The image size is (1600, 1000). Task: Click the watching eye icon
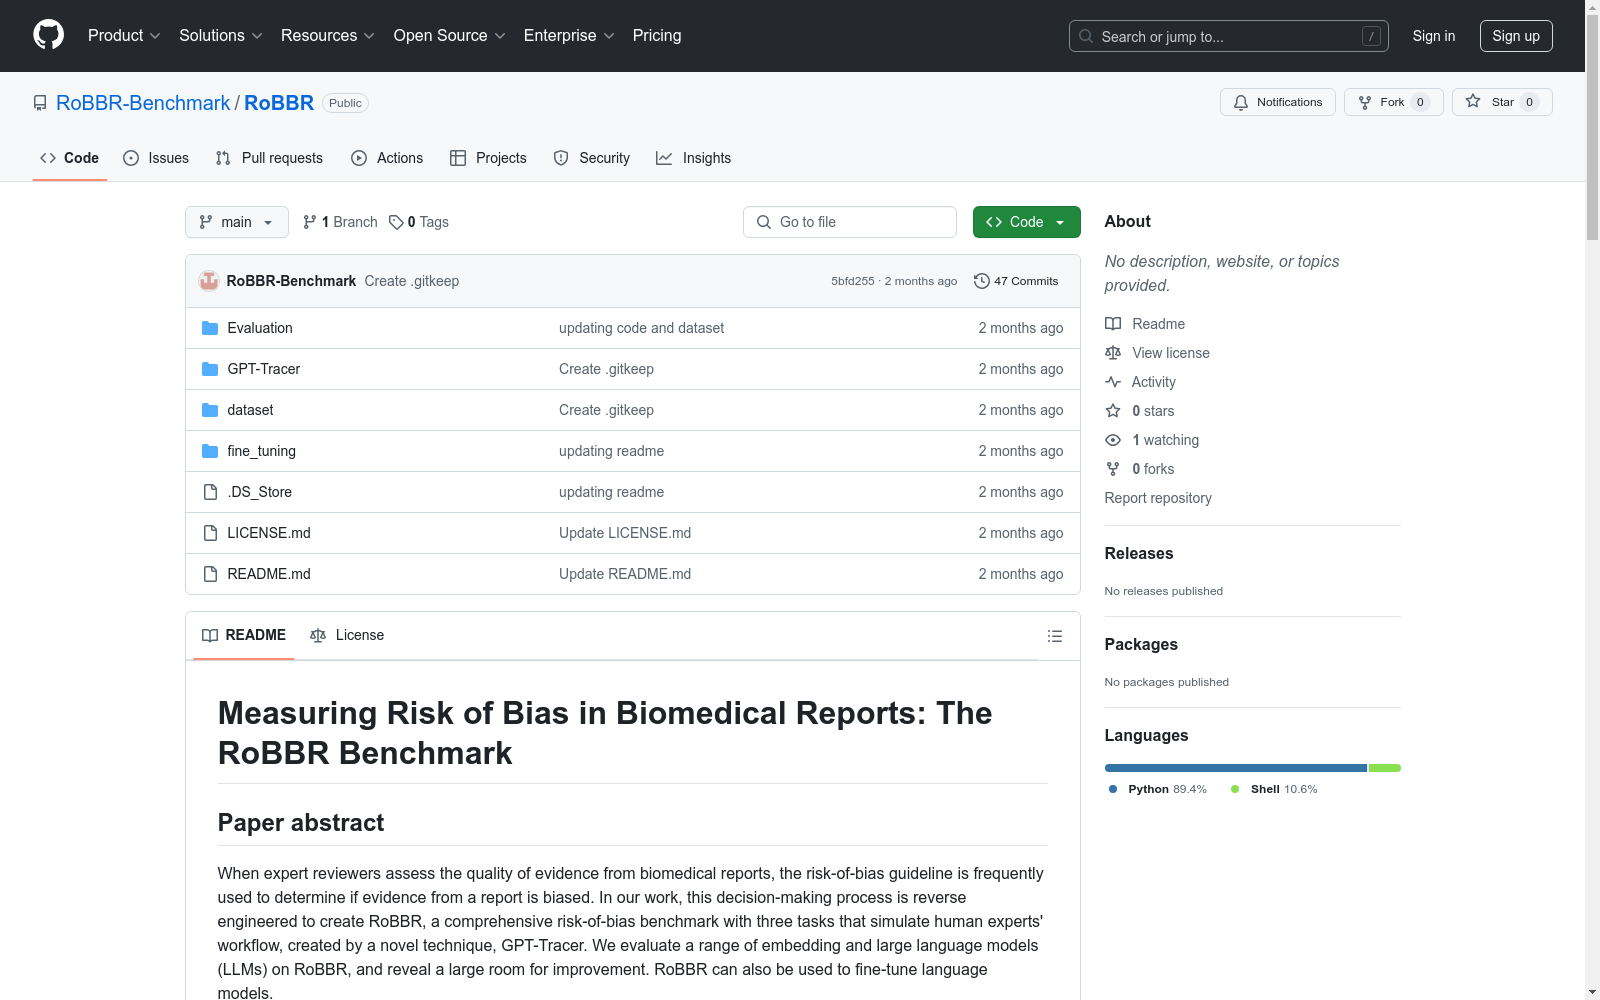pyautogui.click(x=1113, y=440)
